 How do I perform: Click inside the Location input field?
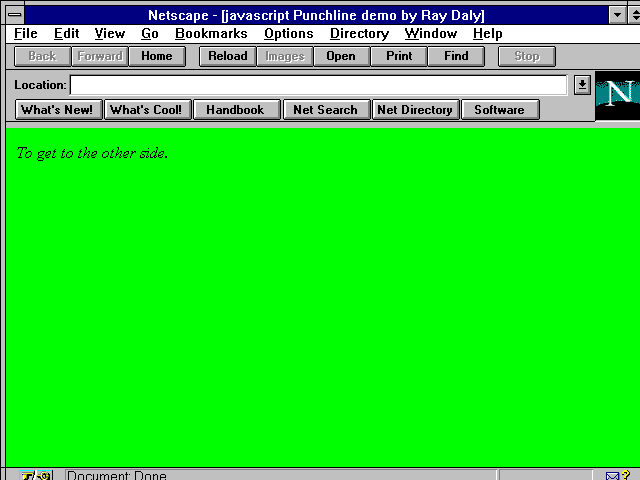(x=318, y=85)
